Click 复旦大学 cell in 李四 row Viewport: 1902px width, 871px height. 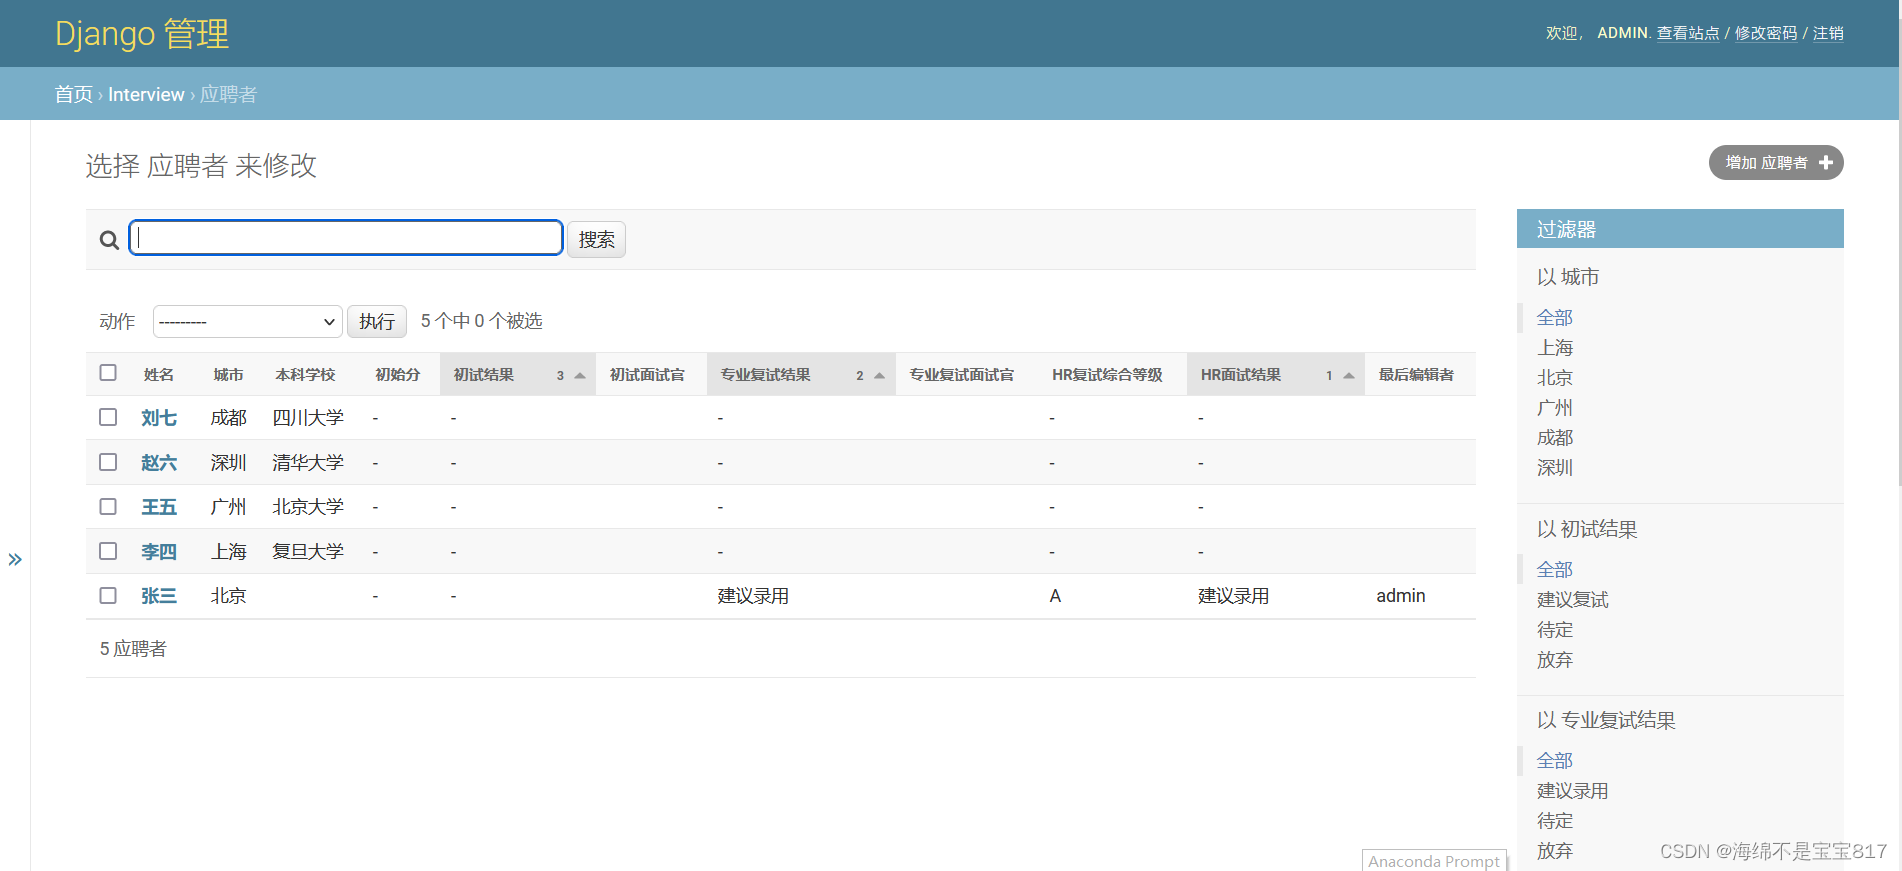pos(308,552)
